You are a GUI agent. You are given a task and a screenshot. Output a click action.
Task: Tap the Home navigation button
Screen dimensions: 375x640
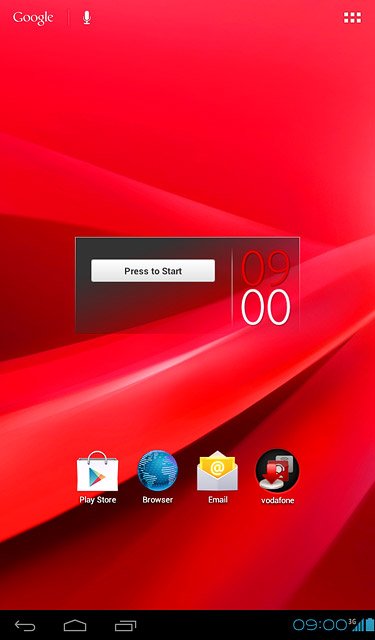[75, 625]
